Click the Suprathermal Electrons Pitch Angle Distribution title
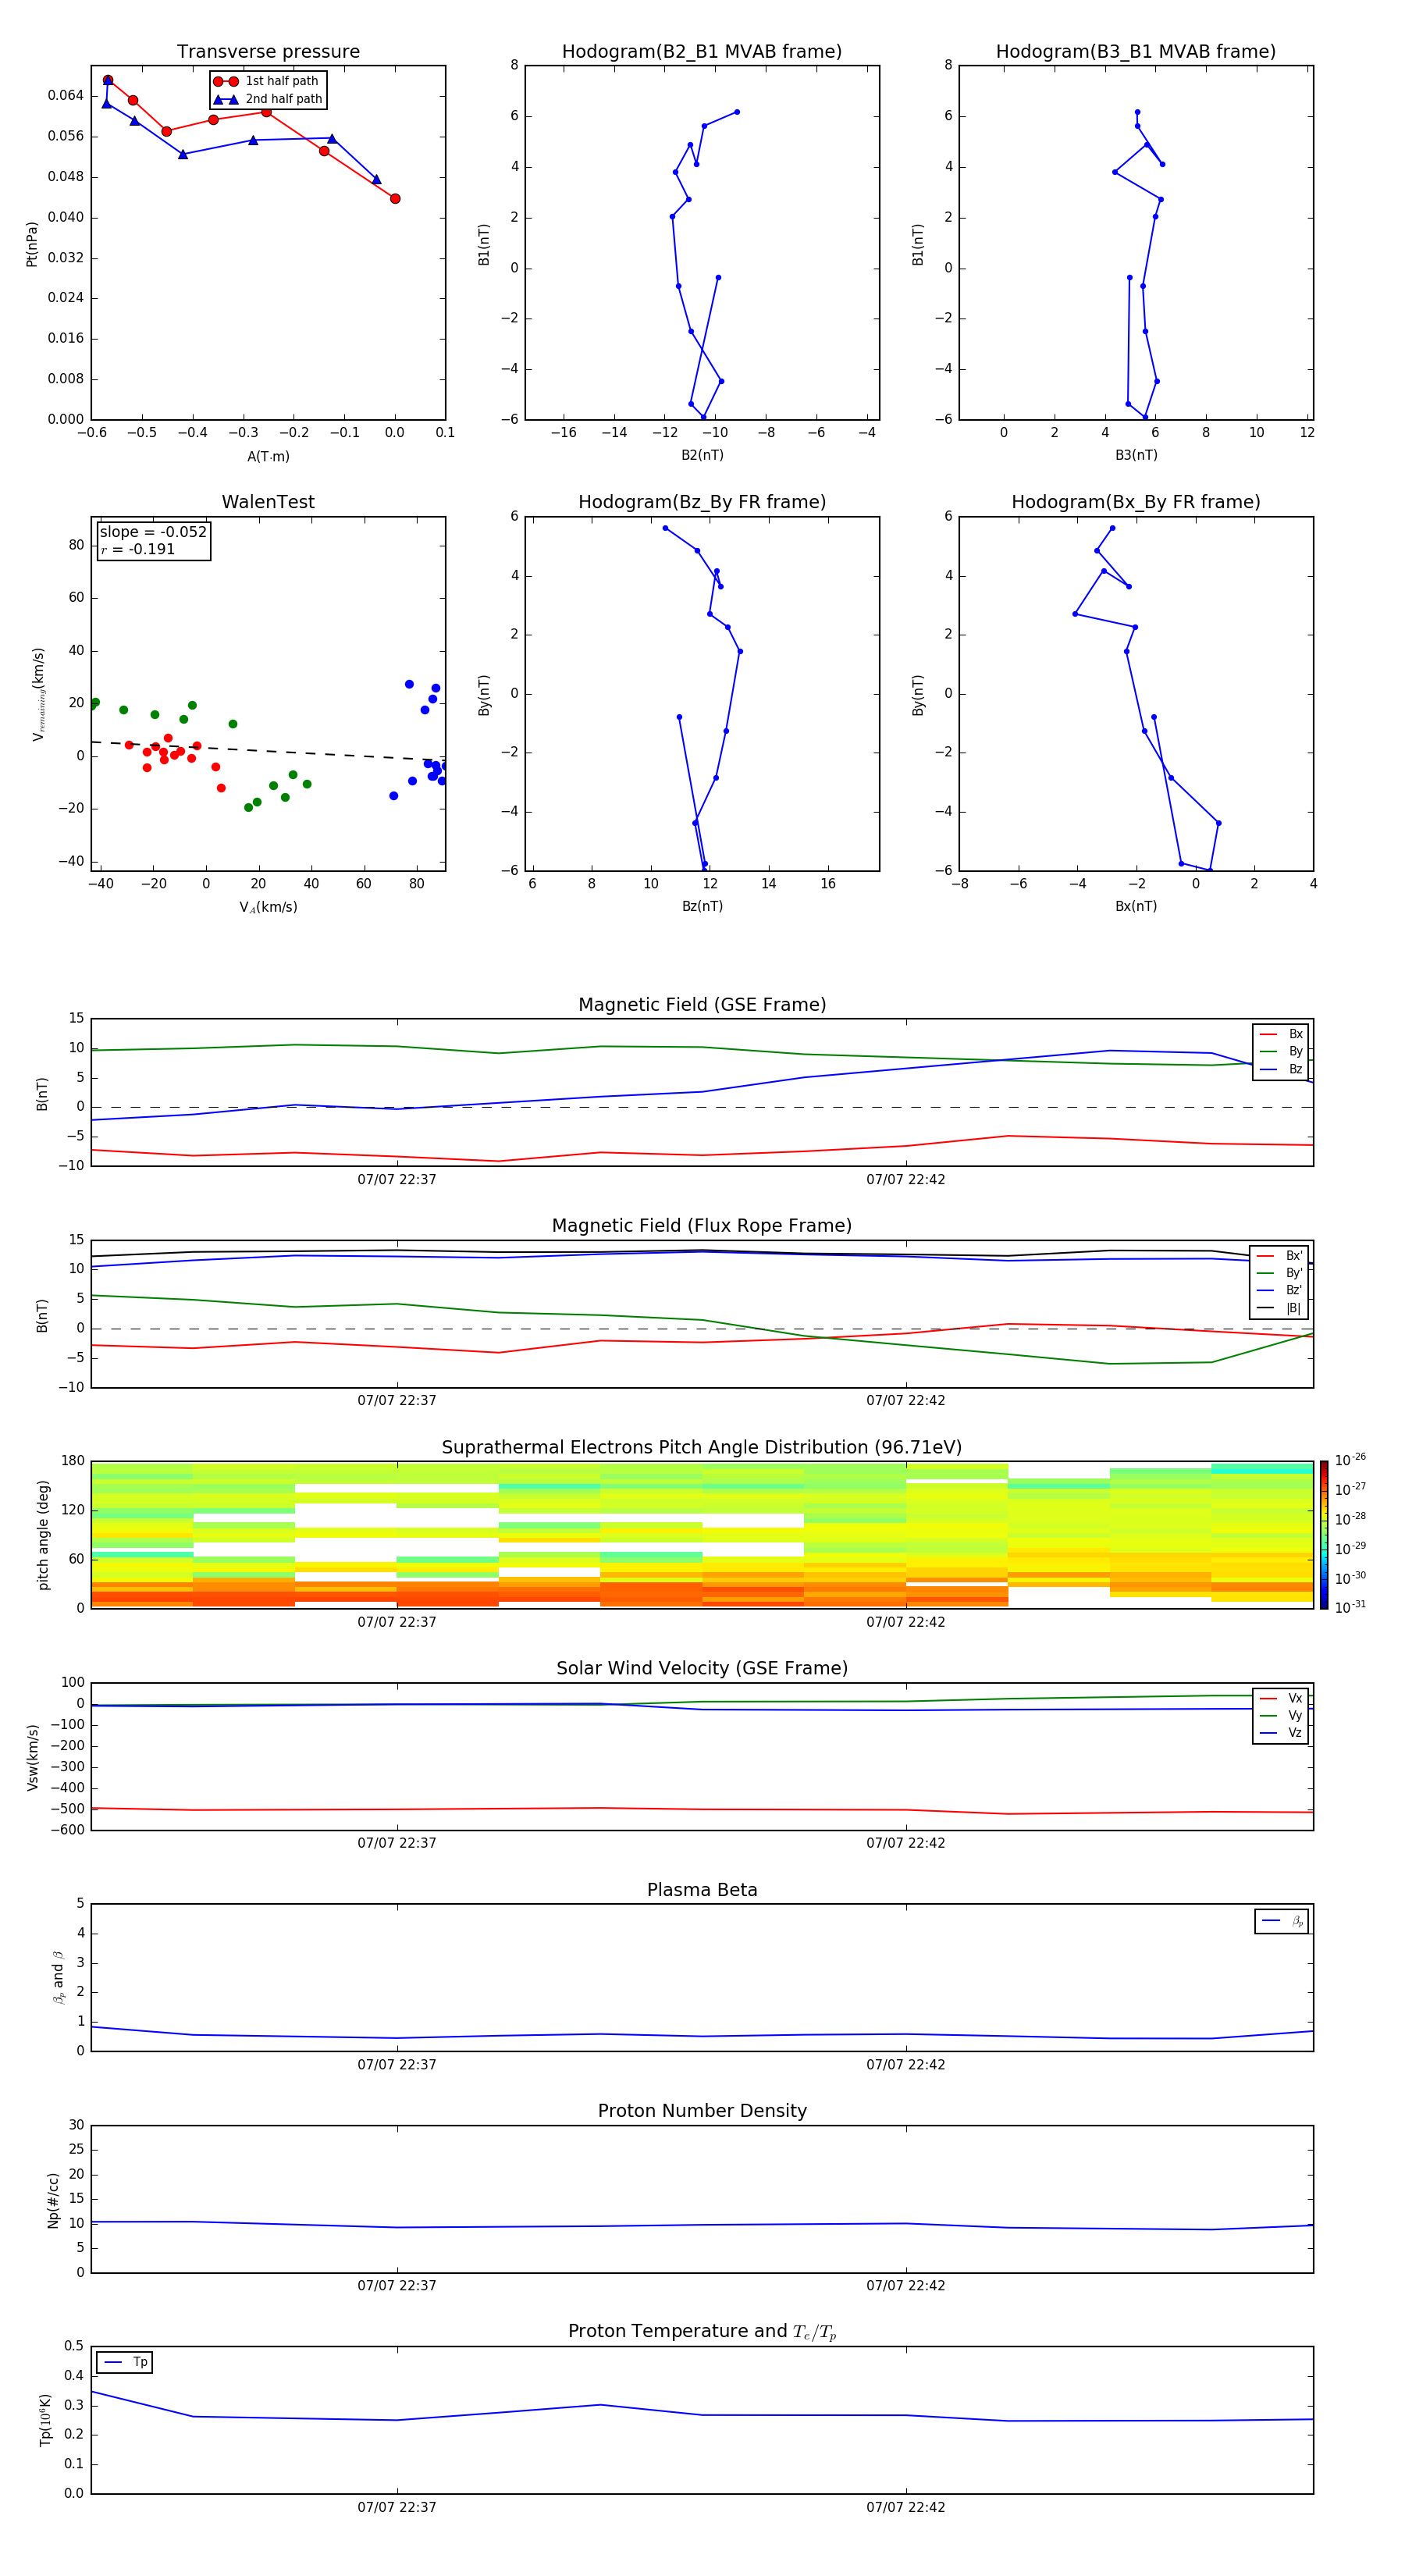 click(x=702, y=1448)
